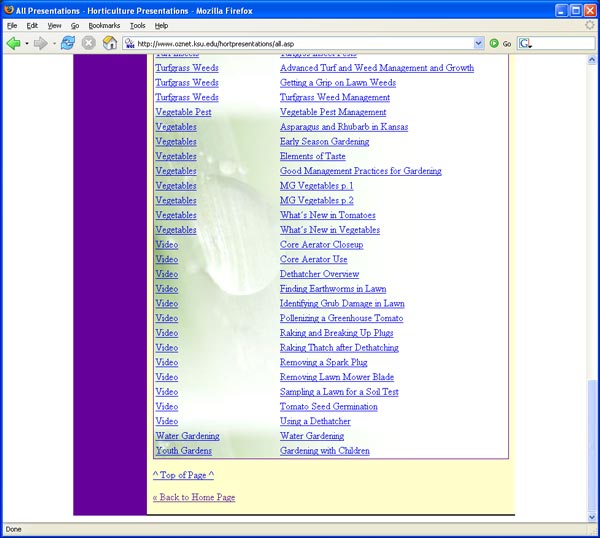Jump to Top of Page link
600x538 pixels.
point(183,475)
